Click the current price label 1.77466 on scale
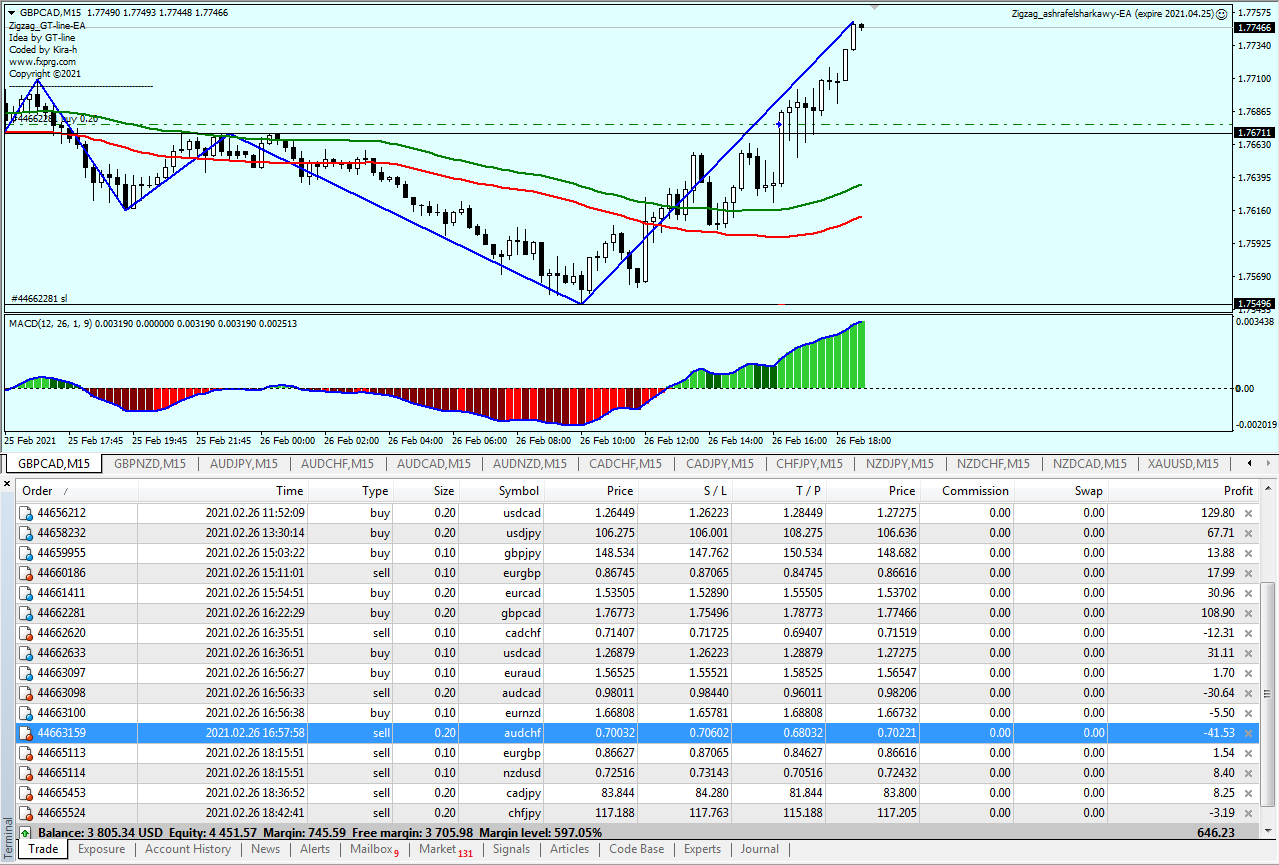 (x=1255, y=29)
